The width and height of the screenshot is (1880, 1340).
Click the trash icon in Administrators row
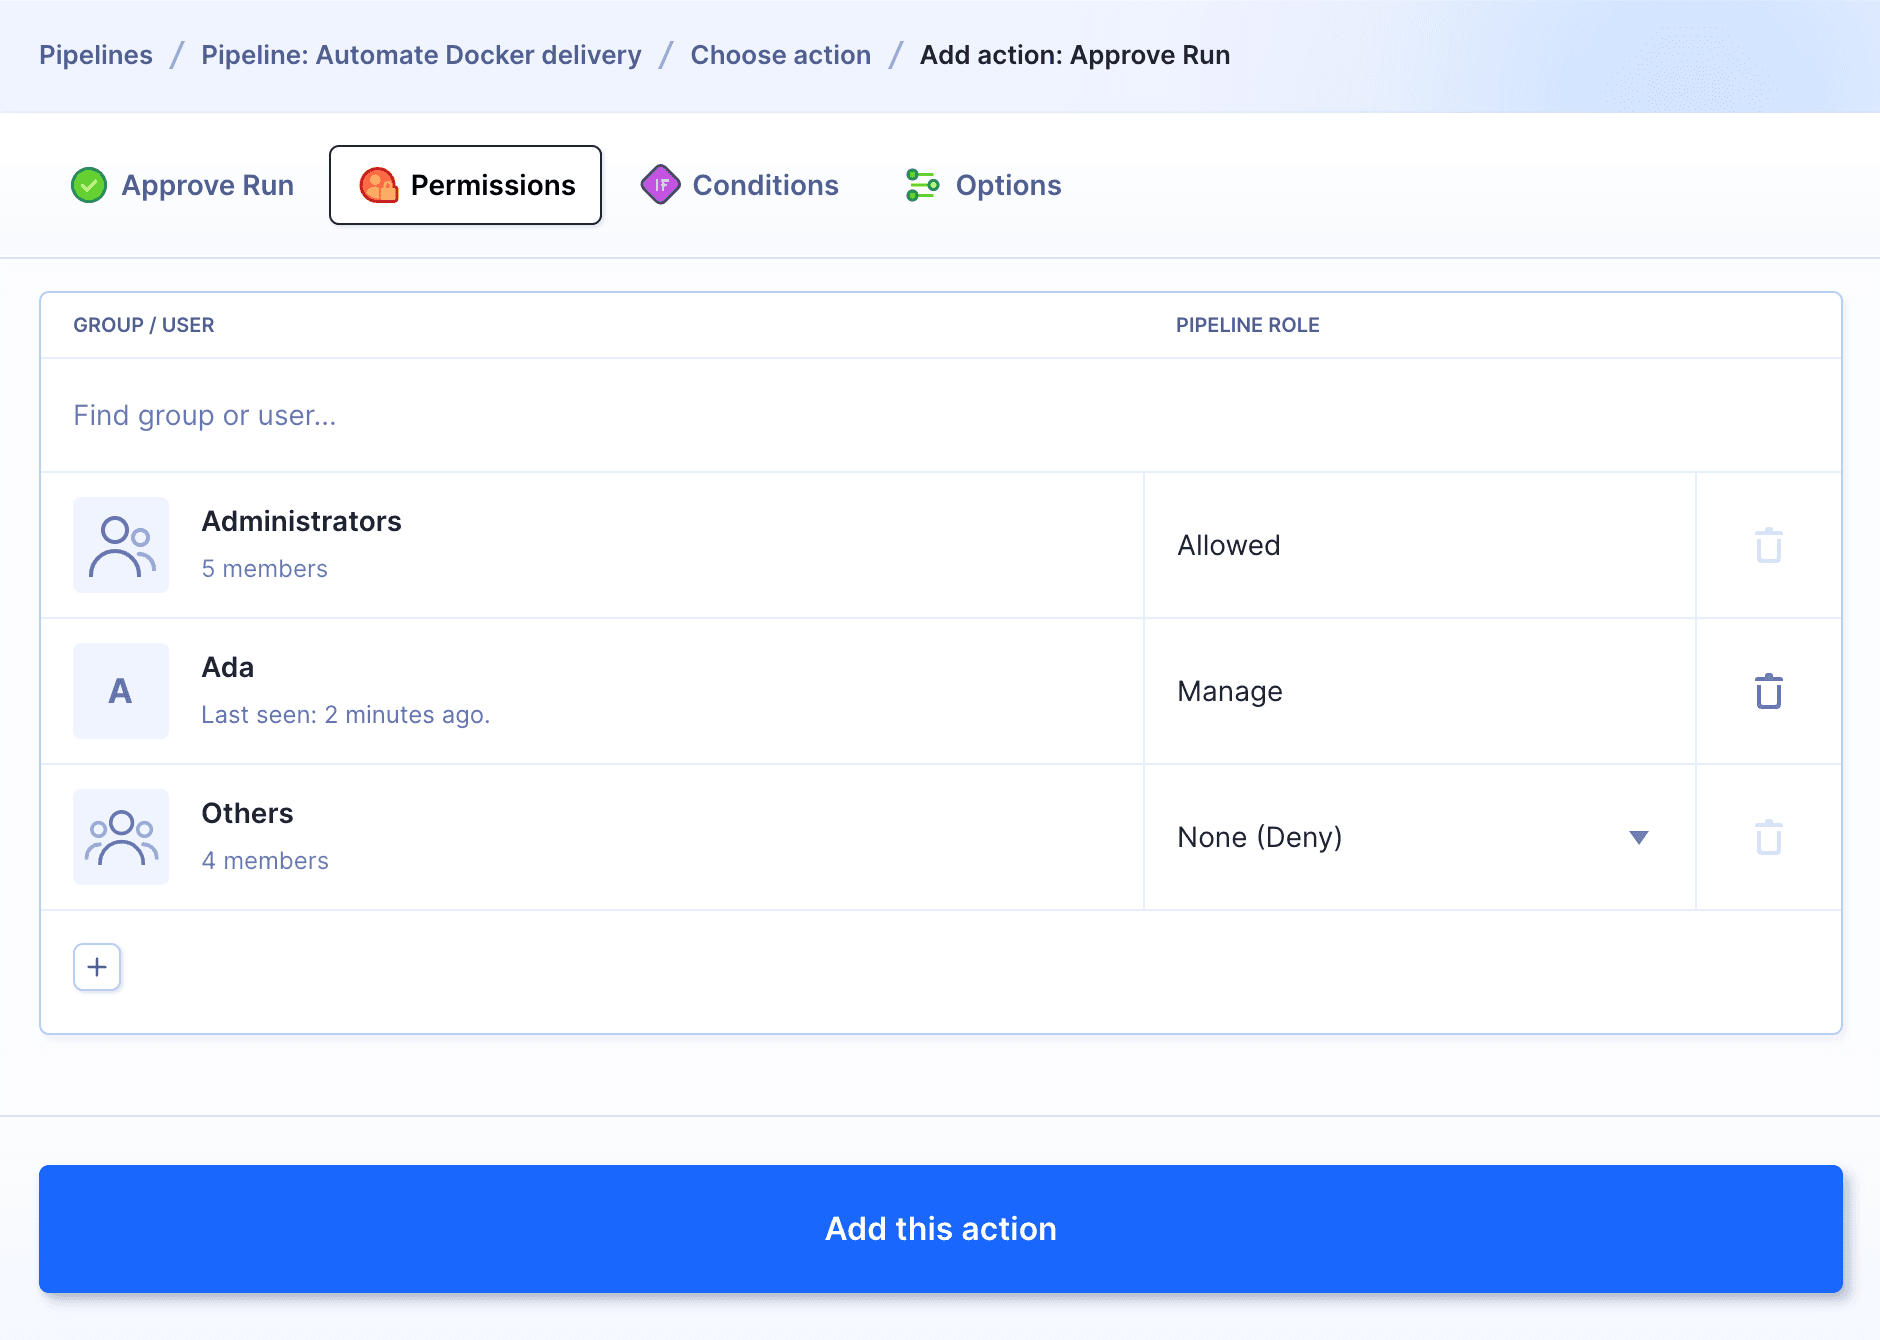click(x=1768, y=545)
